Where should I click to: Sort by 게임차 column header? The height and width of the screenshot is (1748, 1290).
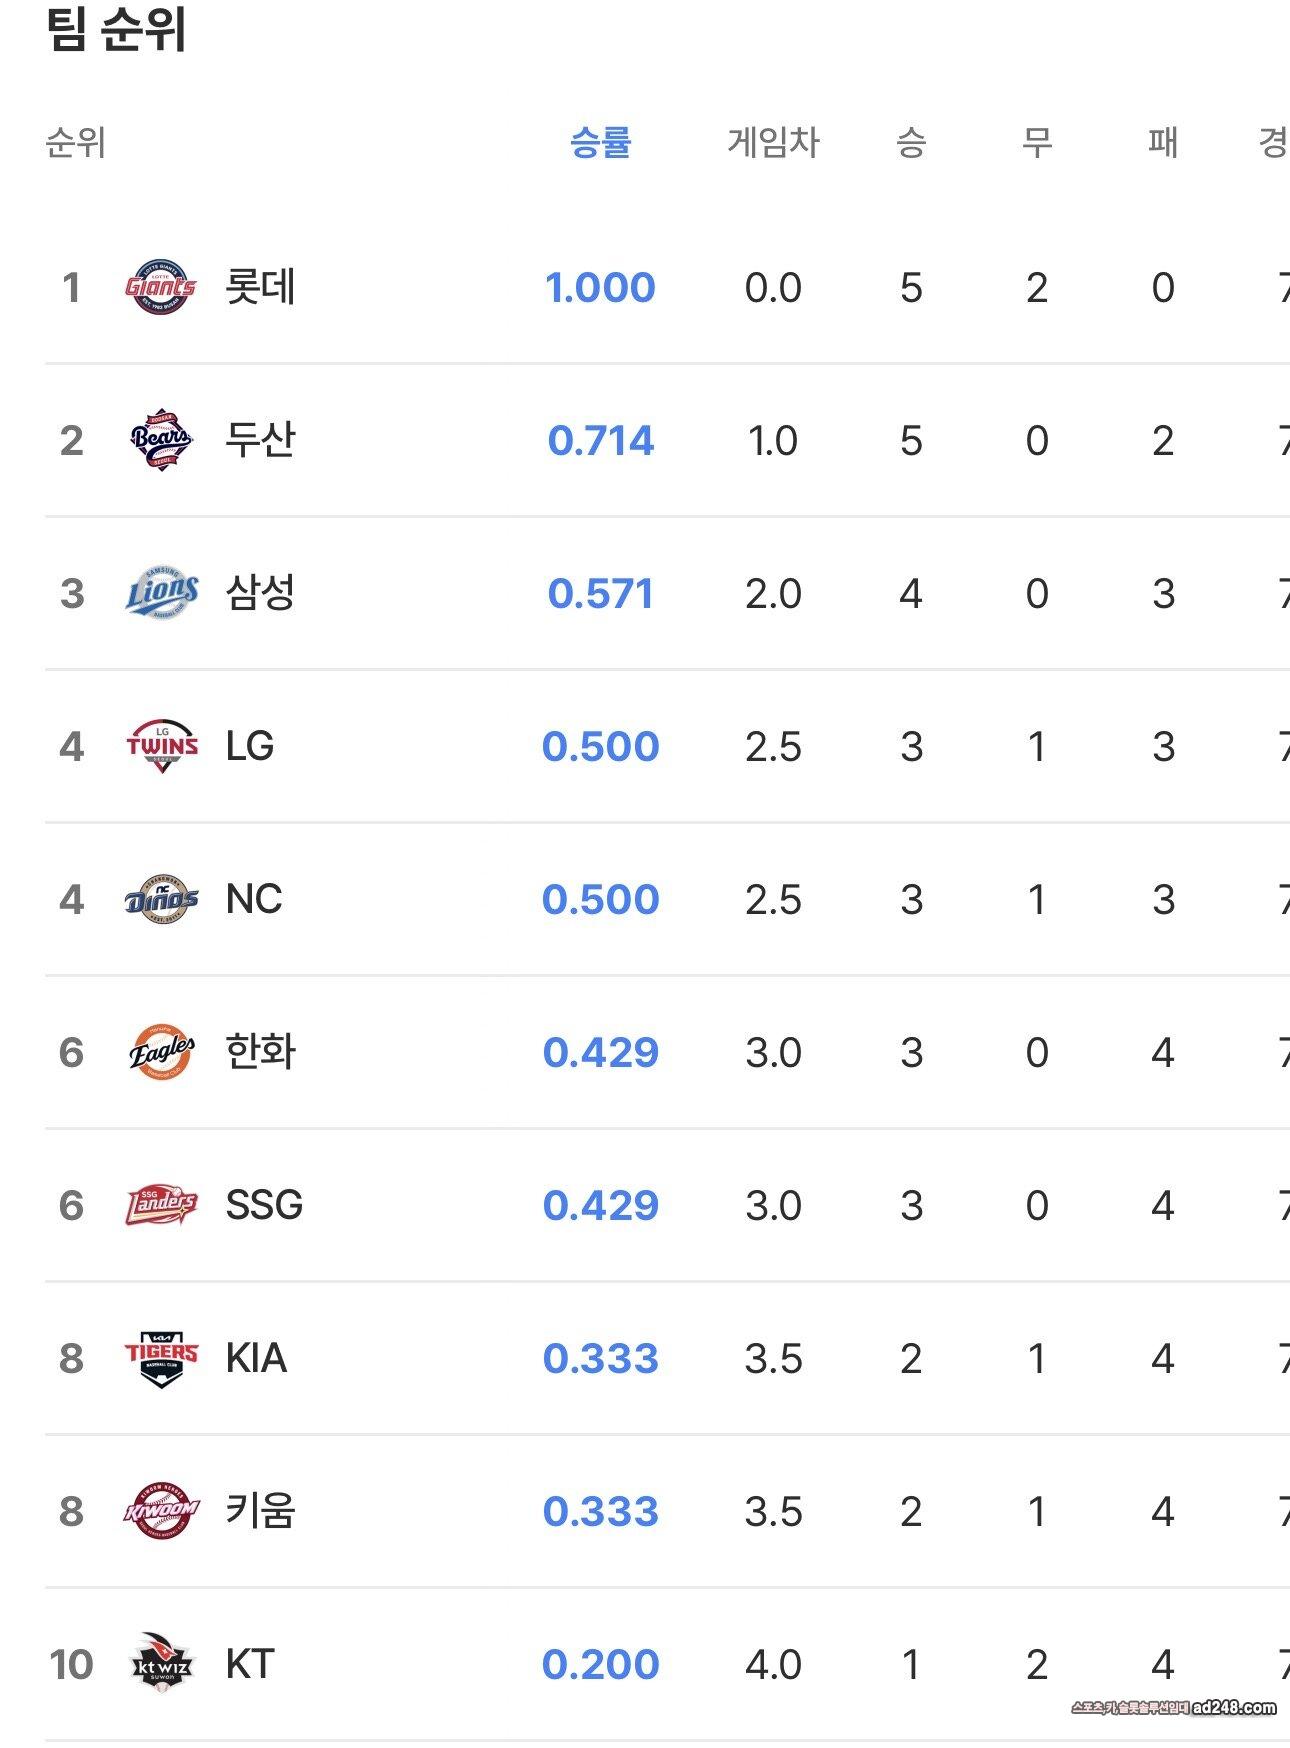tap(773, 142)
